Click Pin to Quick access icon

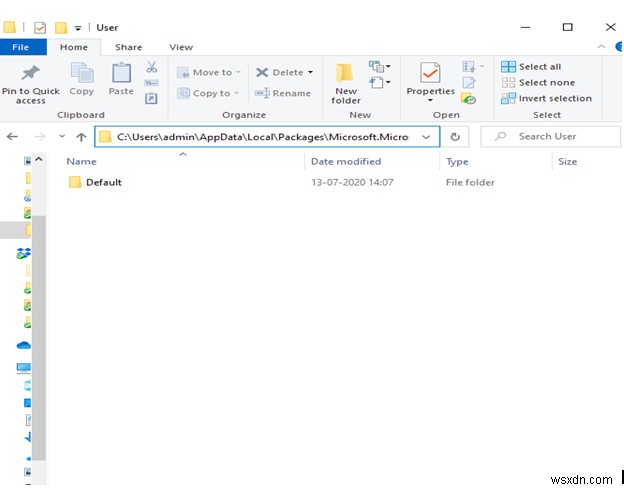coord(30,72)
